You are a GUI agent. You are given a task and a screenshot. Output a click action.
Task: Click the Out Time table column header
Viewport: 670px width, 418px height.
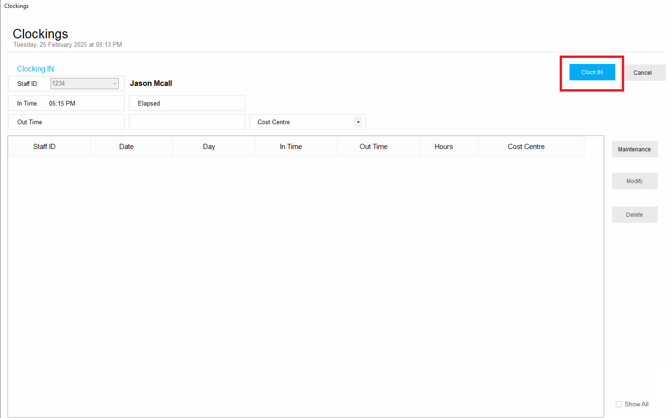coord(373,147)
